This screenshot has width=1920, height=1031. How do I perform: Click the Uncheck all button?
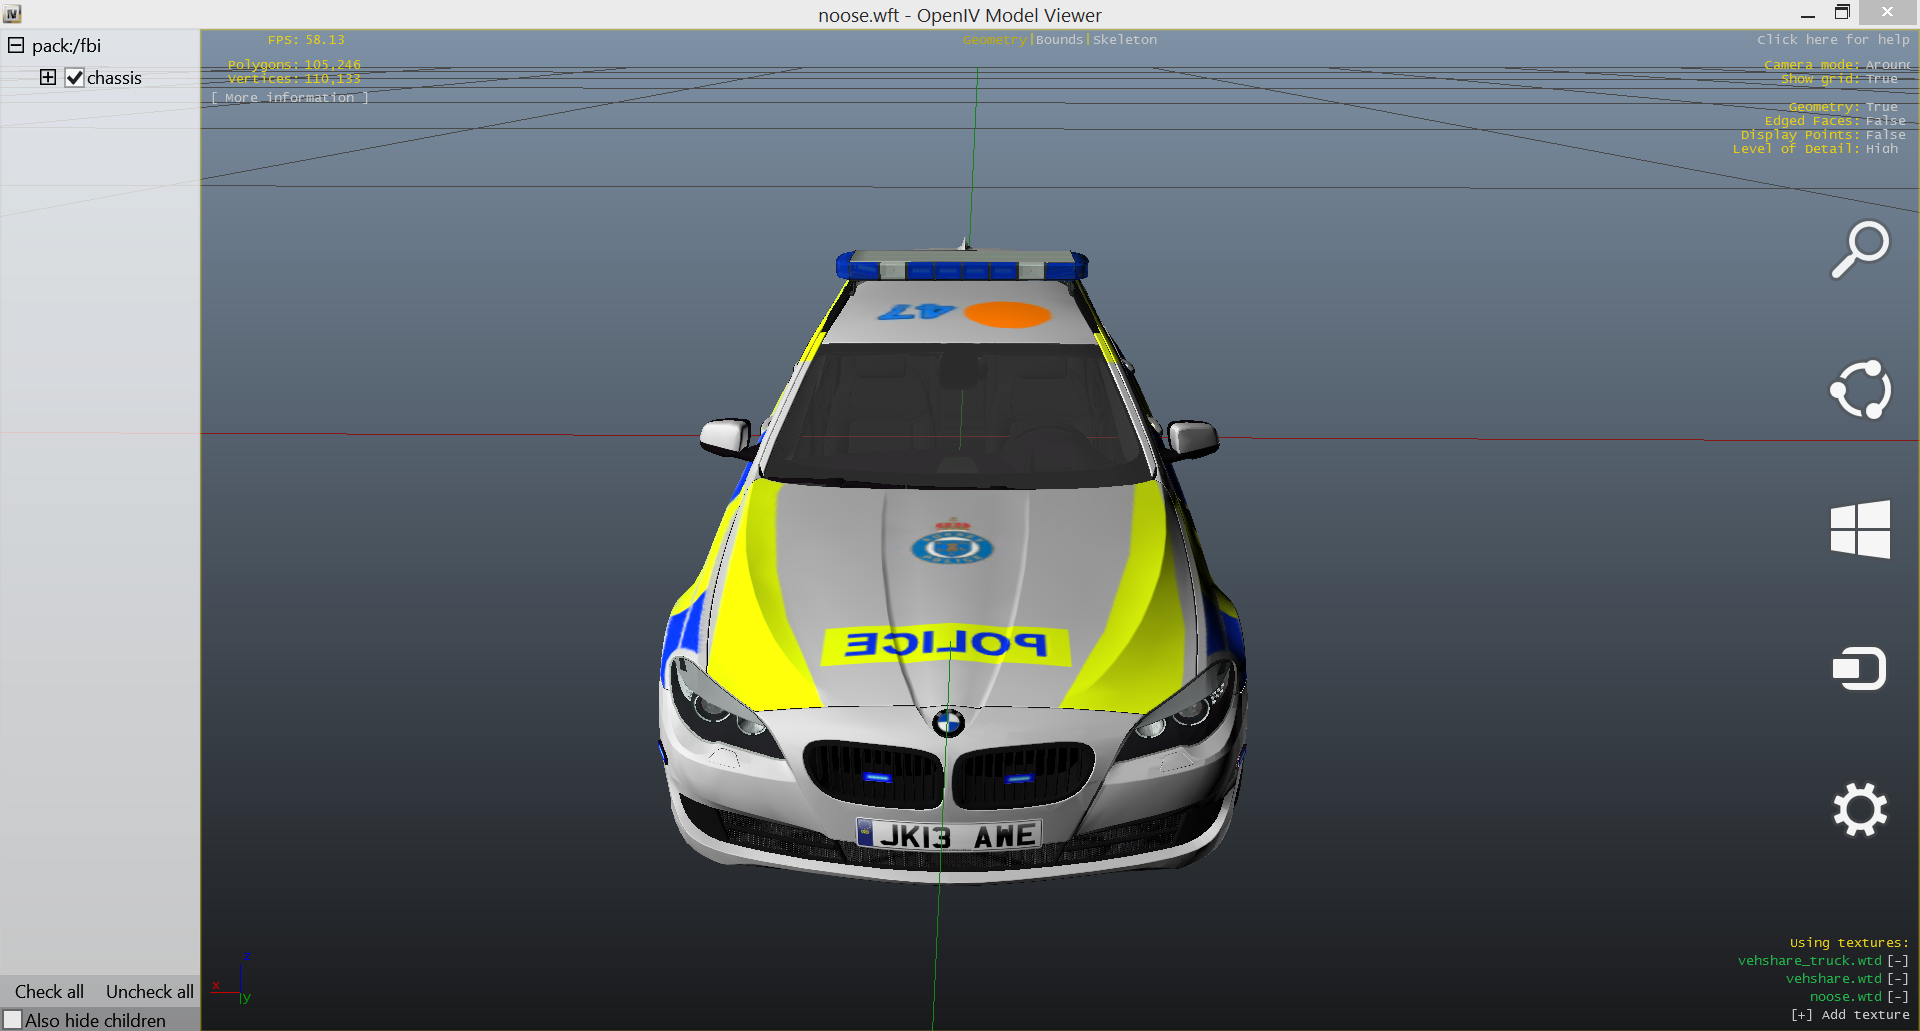click(x=150, y=992)
